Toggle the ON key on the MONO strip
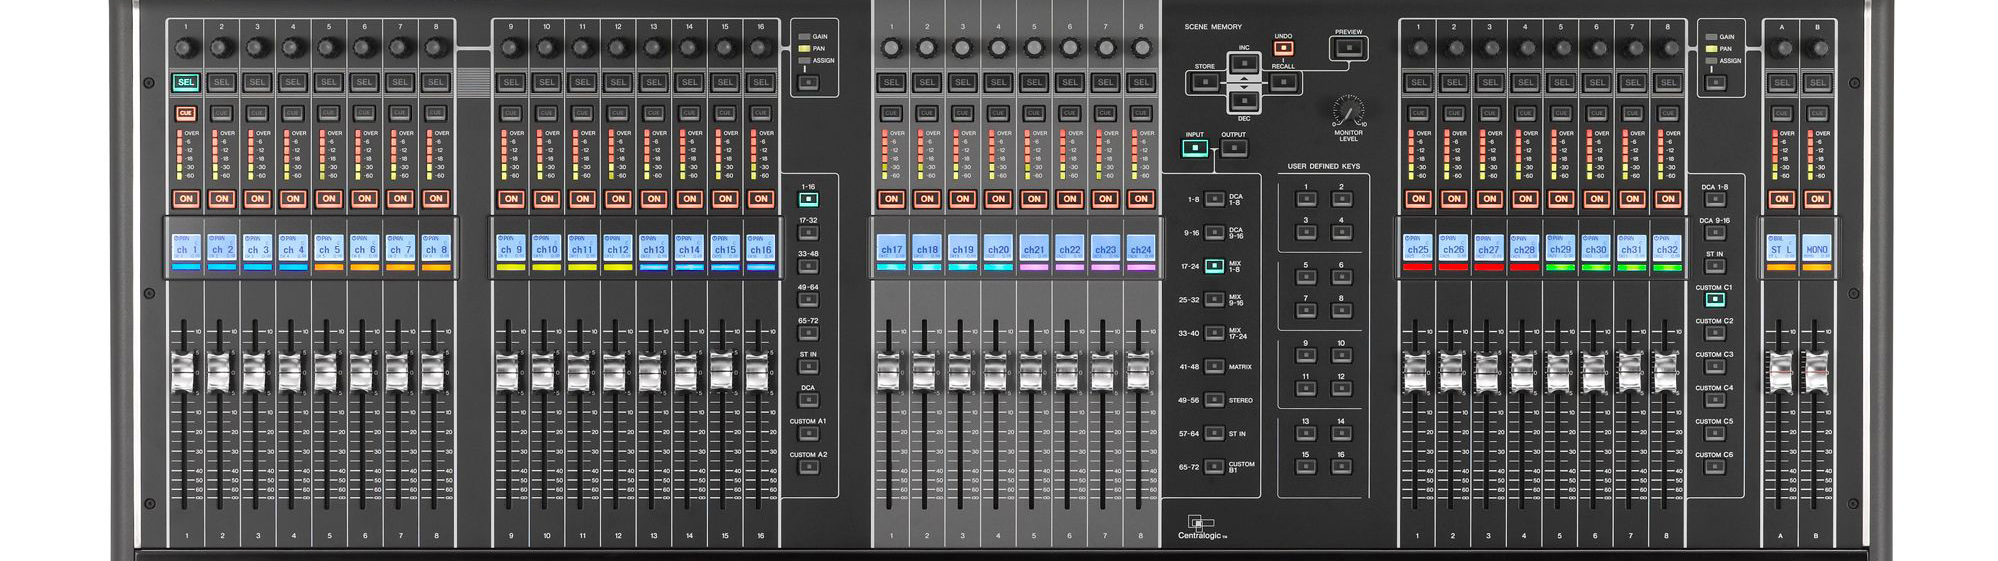 [1817, 198]
